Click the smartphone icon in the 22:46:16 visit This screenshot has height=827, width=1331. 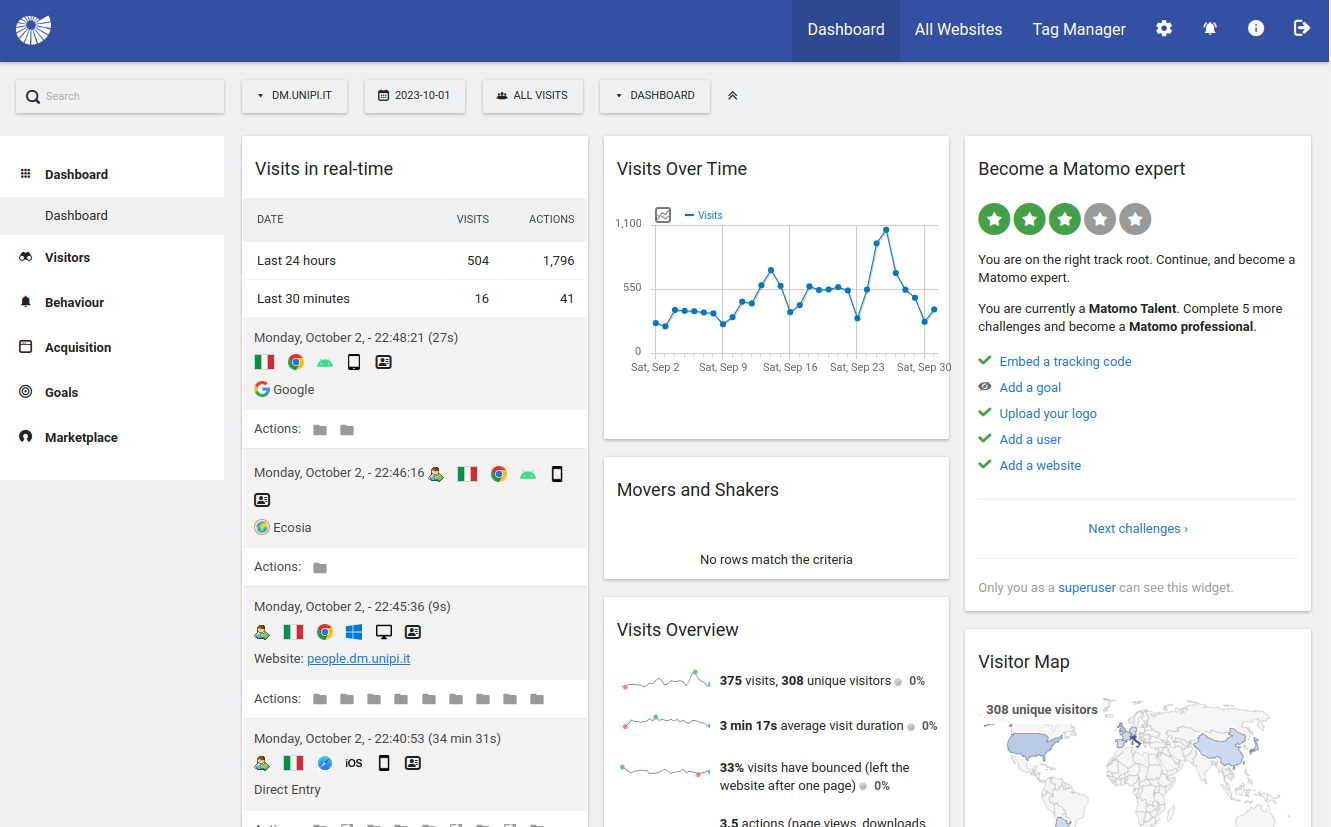point(557,474)
